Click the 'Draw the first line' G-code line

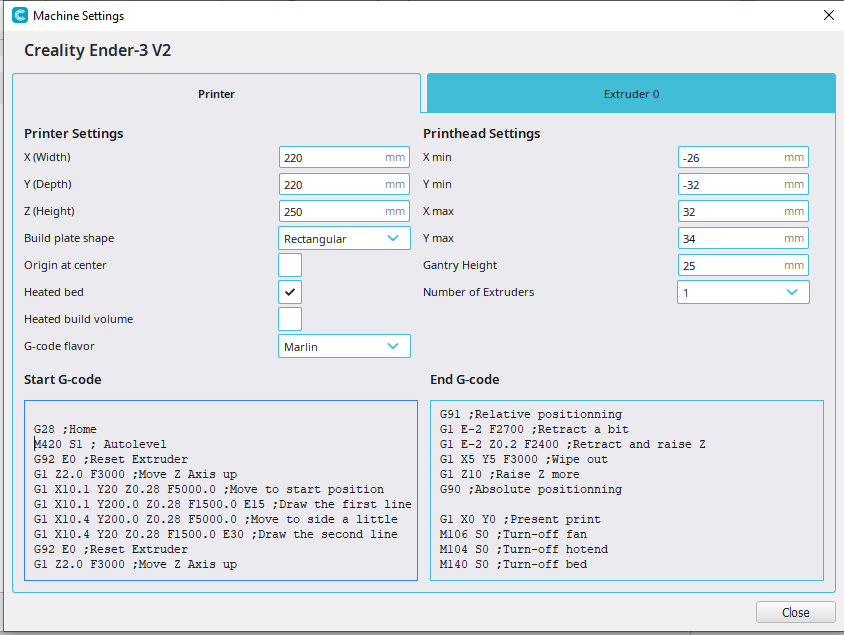point(222,504)
